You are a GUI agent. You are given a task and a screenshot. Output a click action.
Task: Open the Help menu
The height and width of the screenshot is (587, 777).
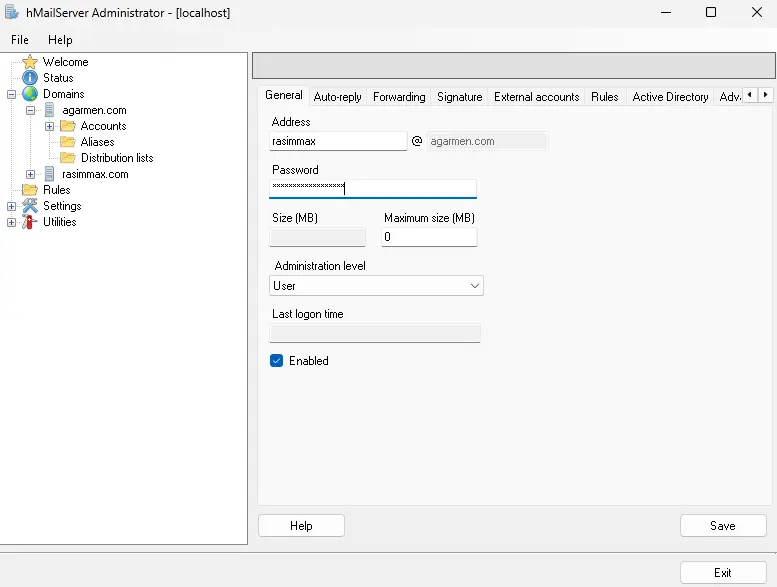60,40
